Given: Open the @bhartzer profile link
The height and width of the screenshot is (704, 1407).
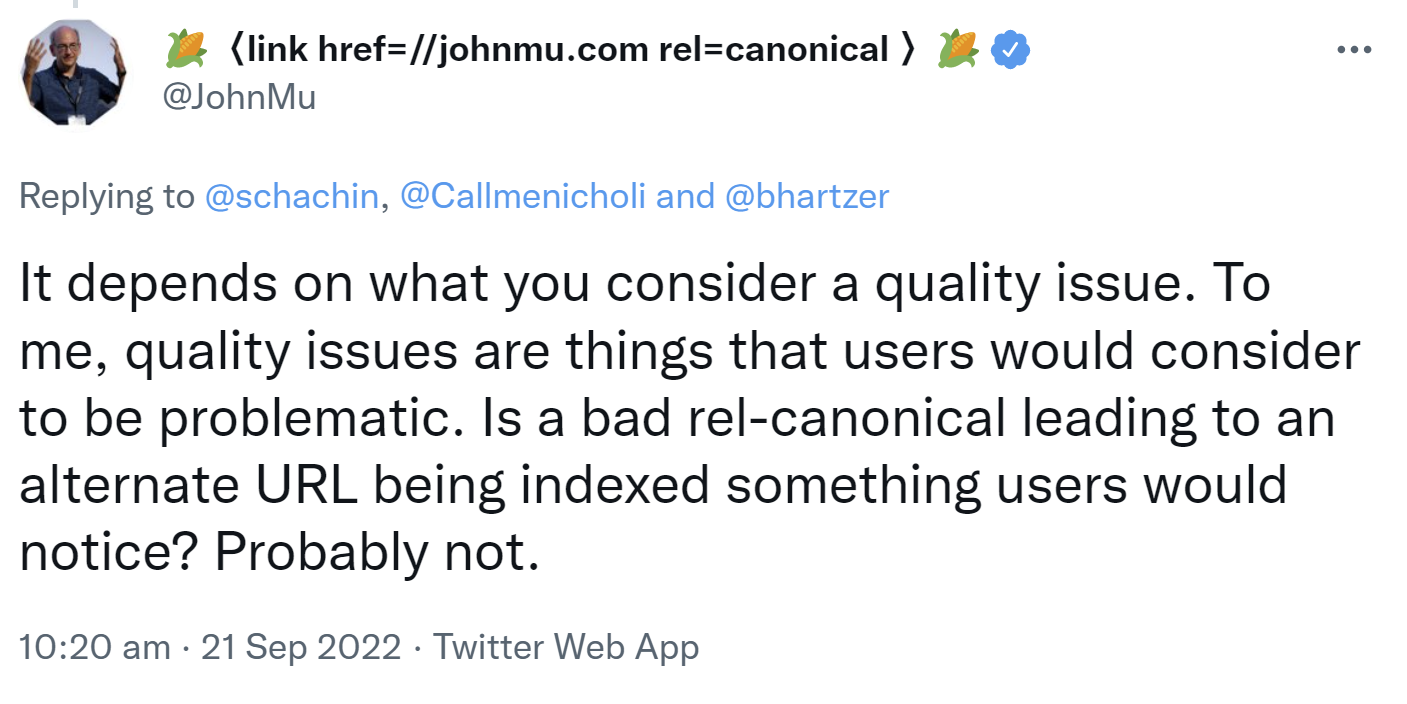Looking at the screenshot, I should 806,196.
